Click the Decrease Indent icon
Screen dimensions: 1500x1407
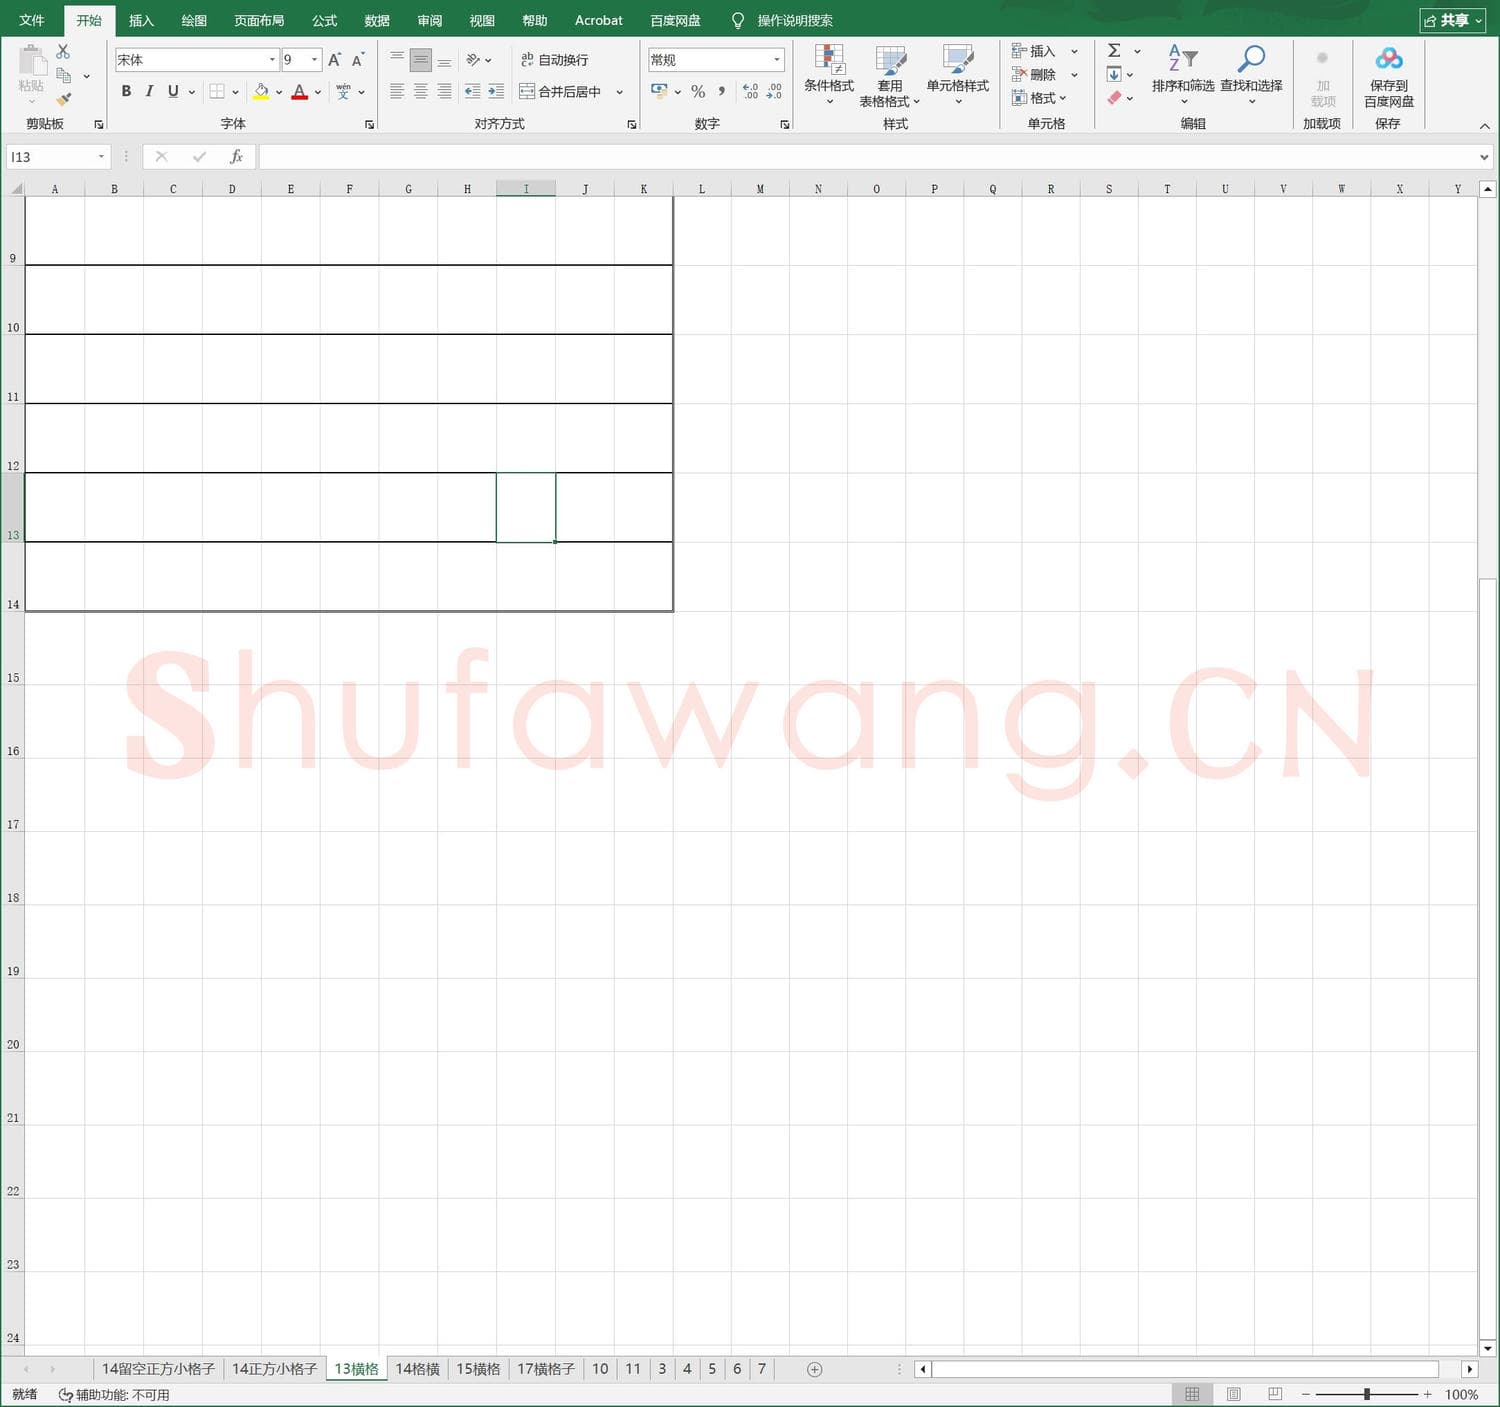[472, 91]
